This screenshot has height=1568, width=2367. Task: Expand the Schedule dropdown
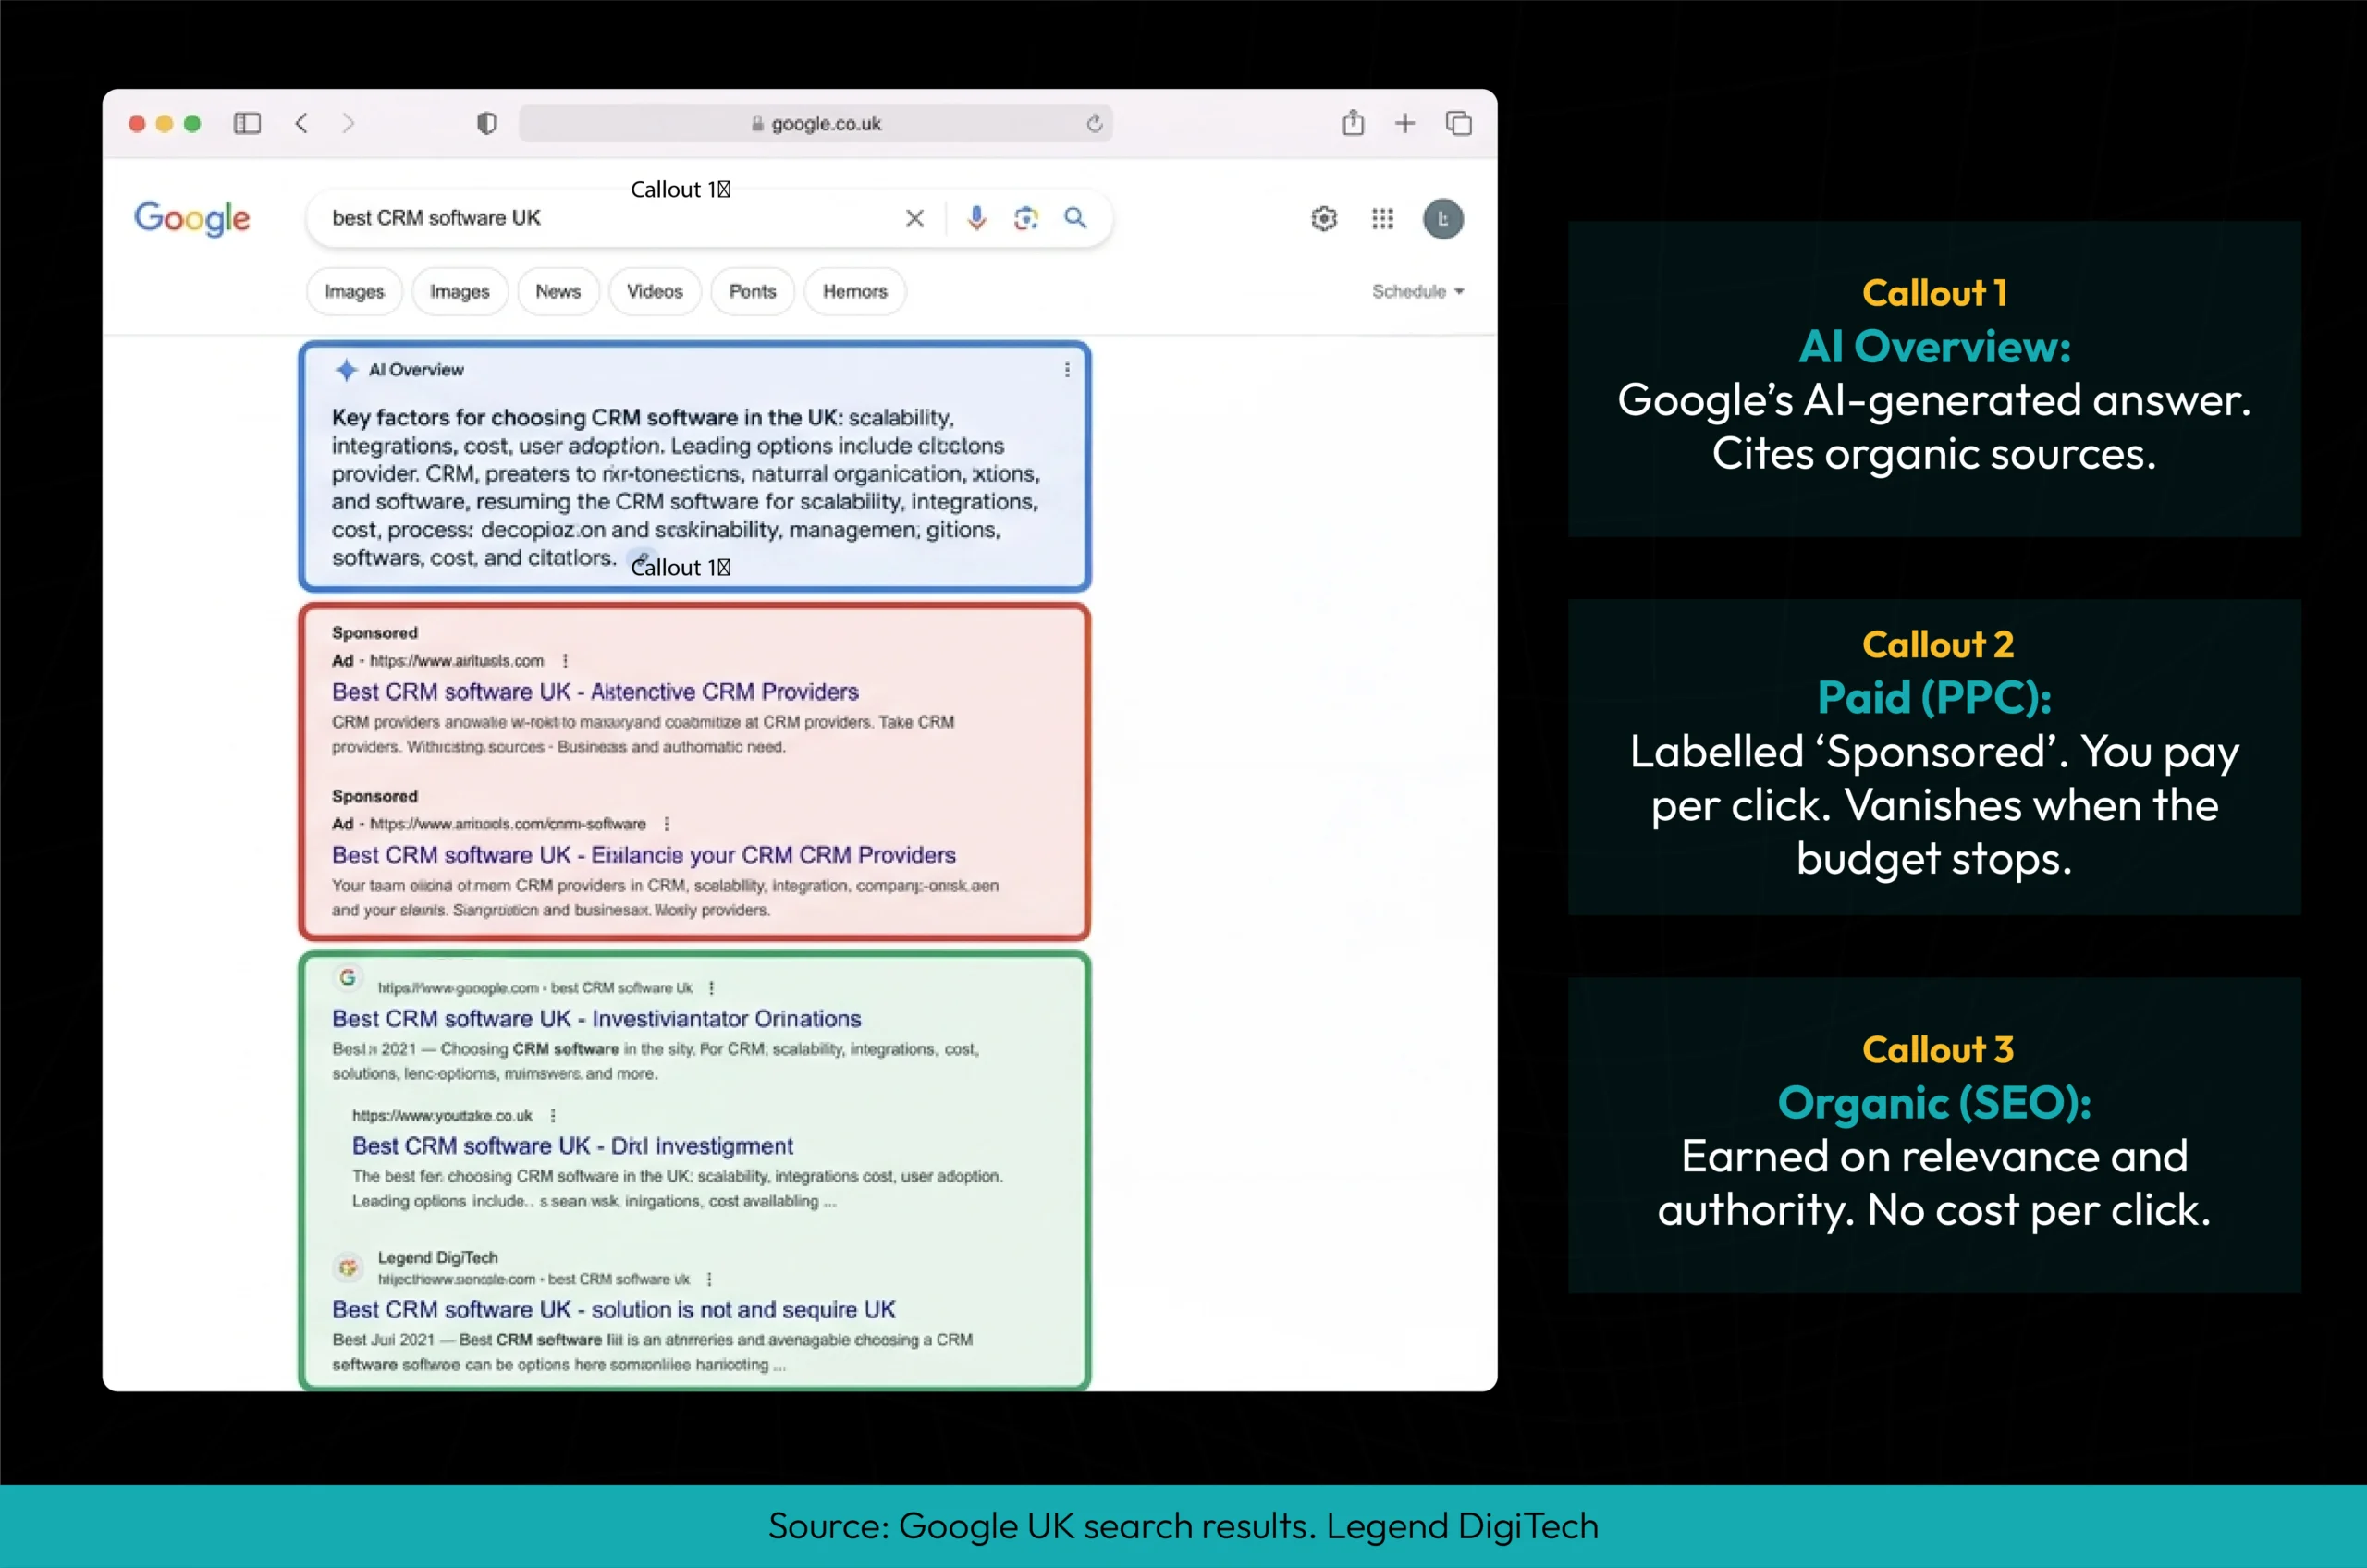[x=1418, y=291]
